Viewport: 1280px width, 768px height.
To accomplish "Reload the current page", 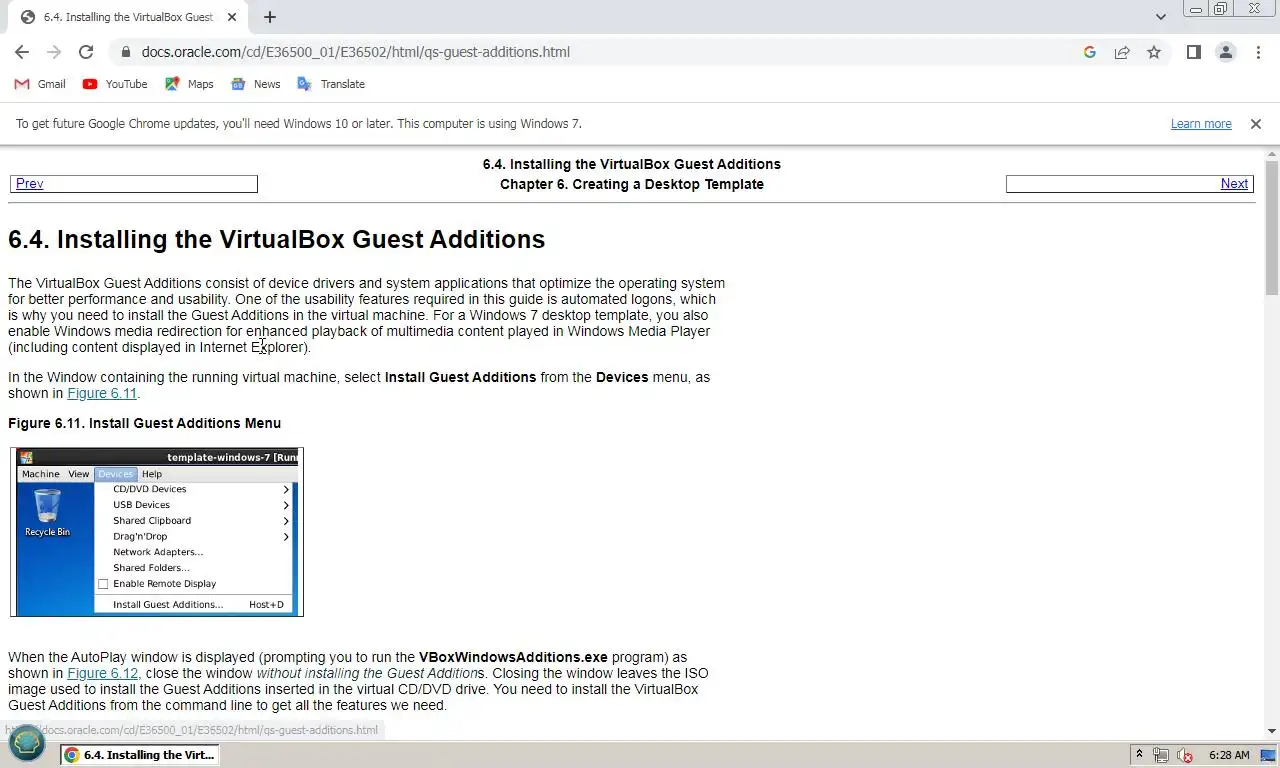I will 86,52.
